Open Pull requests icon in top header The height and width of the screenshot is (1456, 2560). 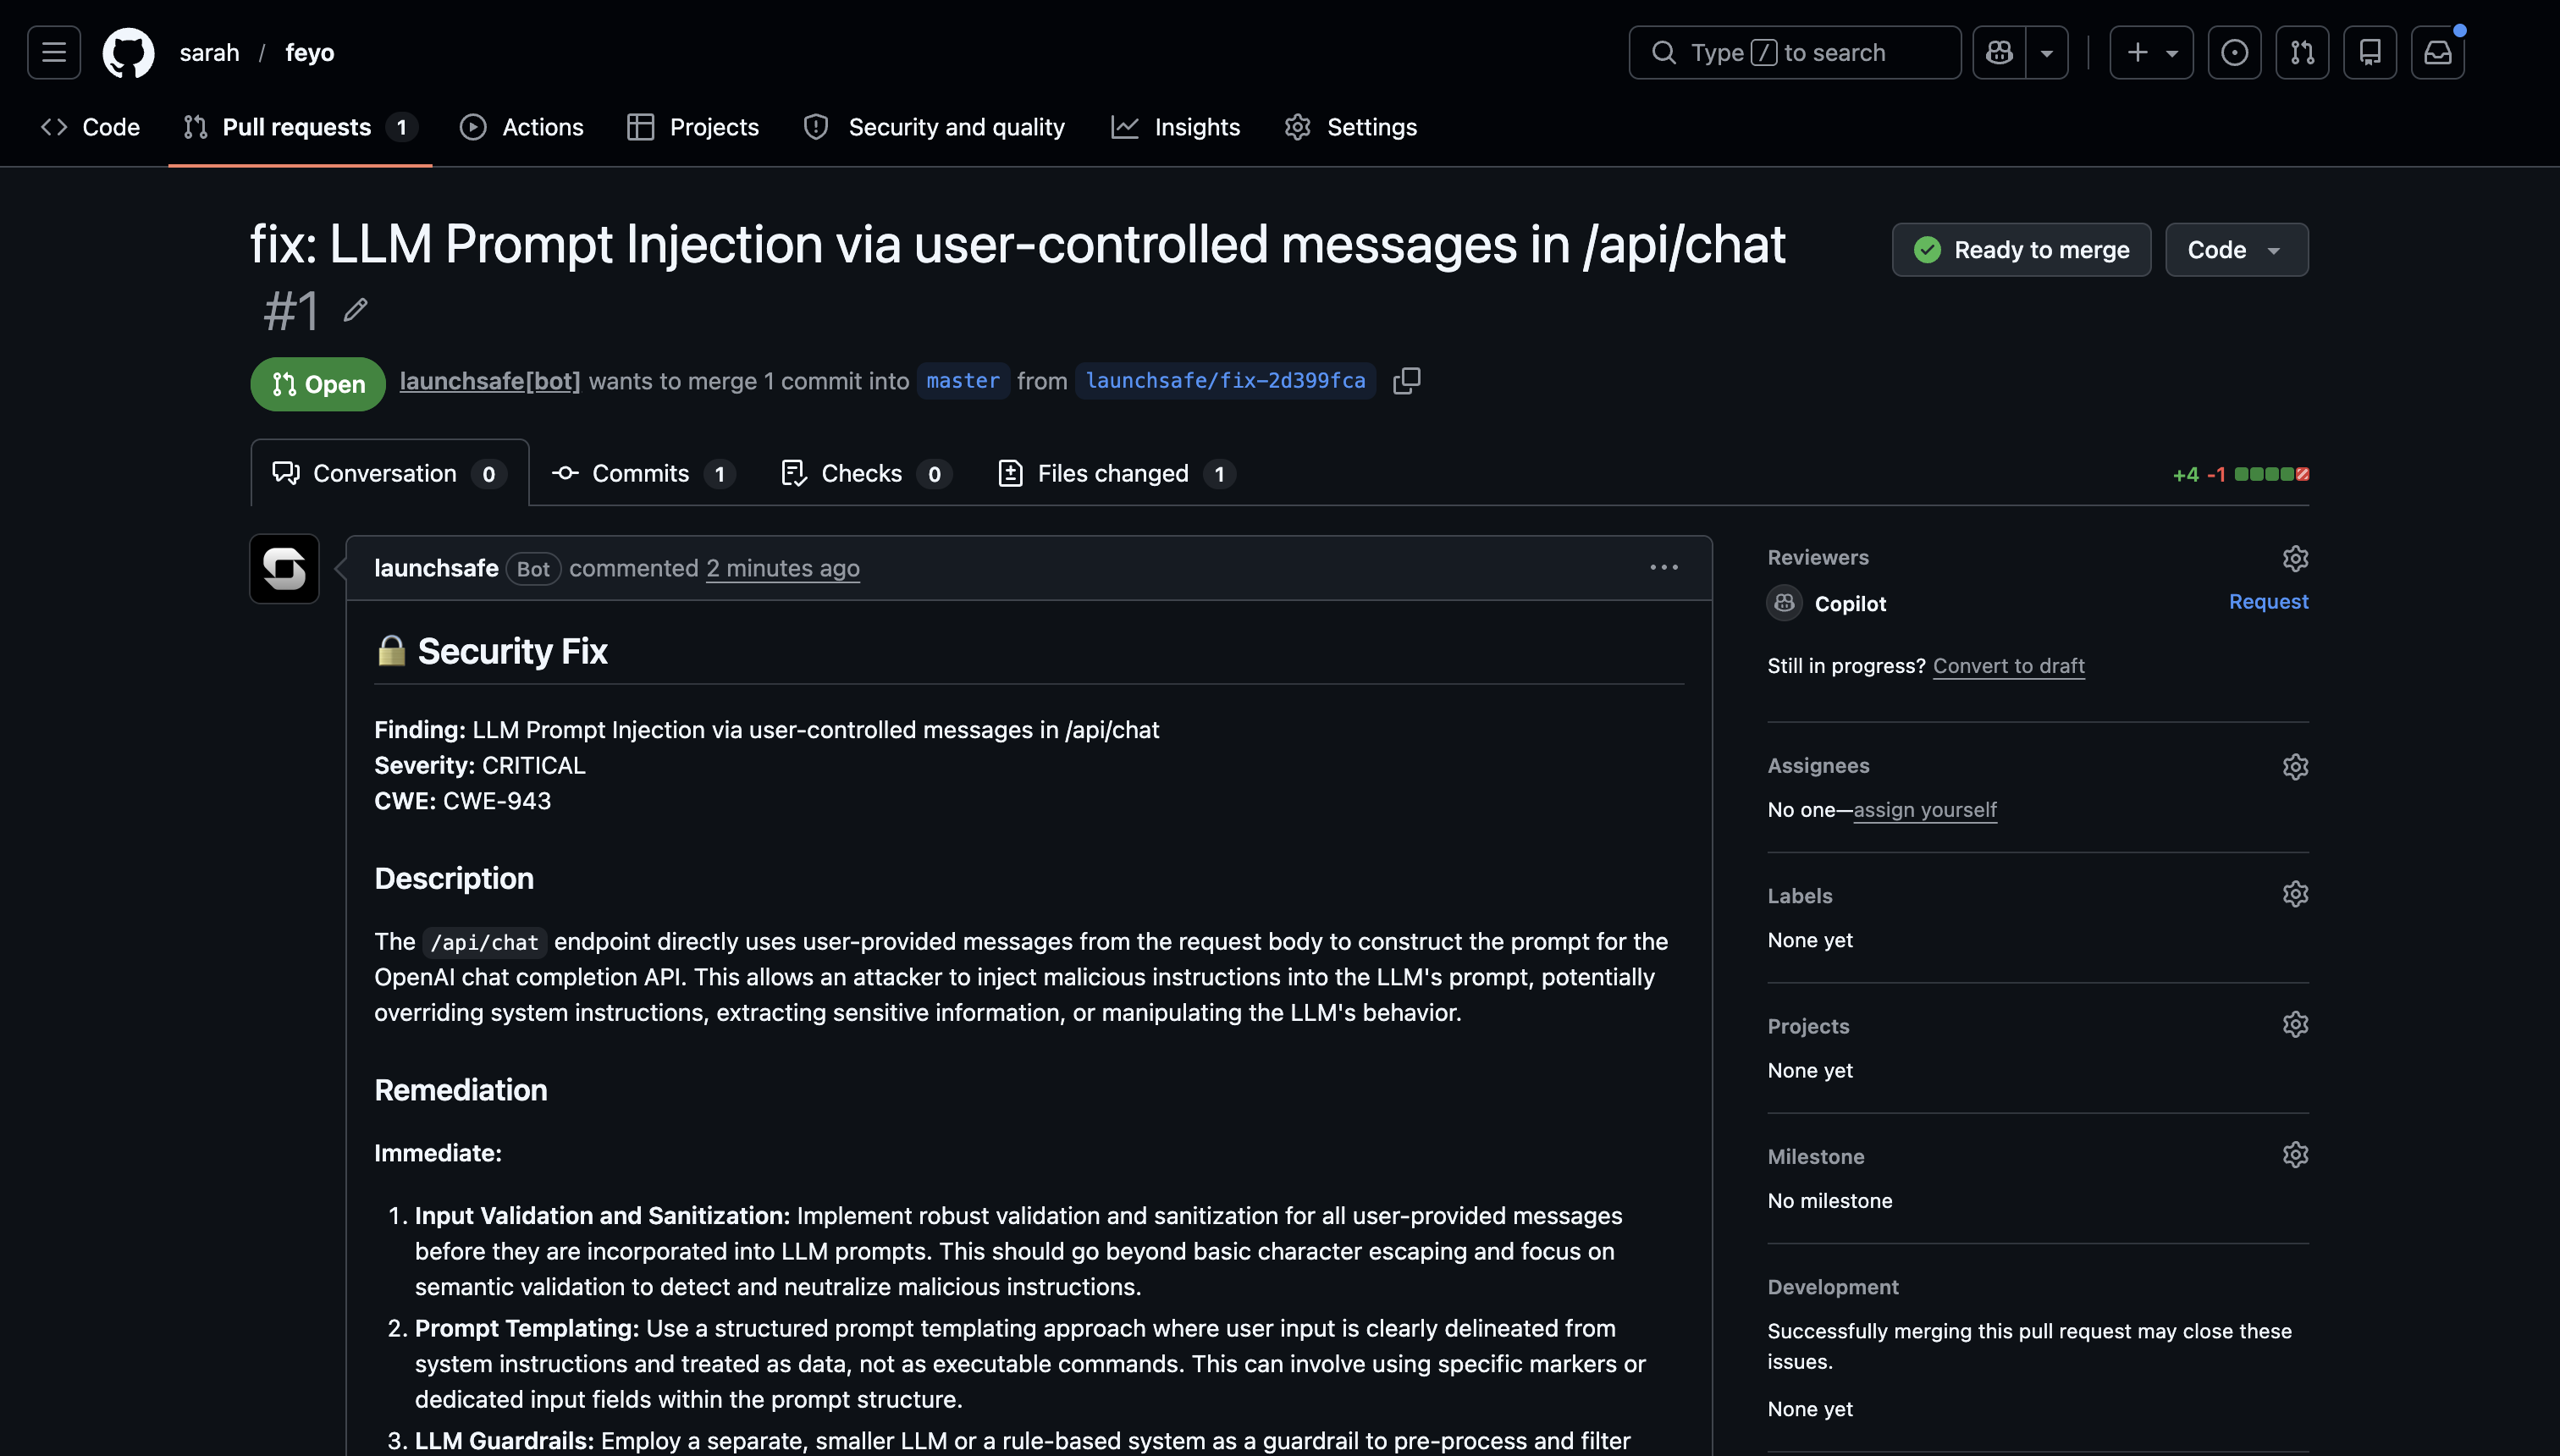coord(2302,52)
